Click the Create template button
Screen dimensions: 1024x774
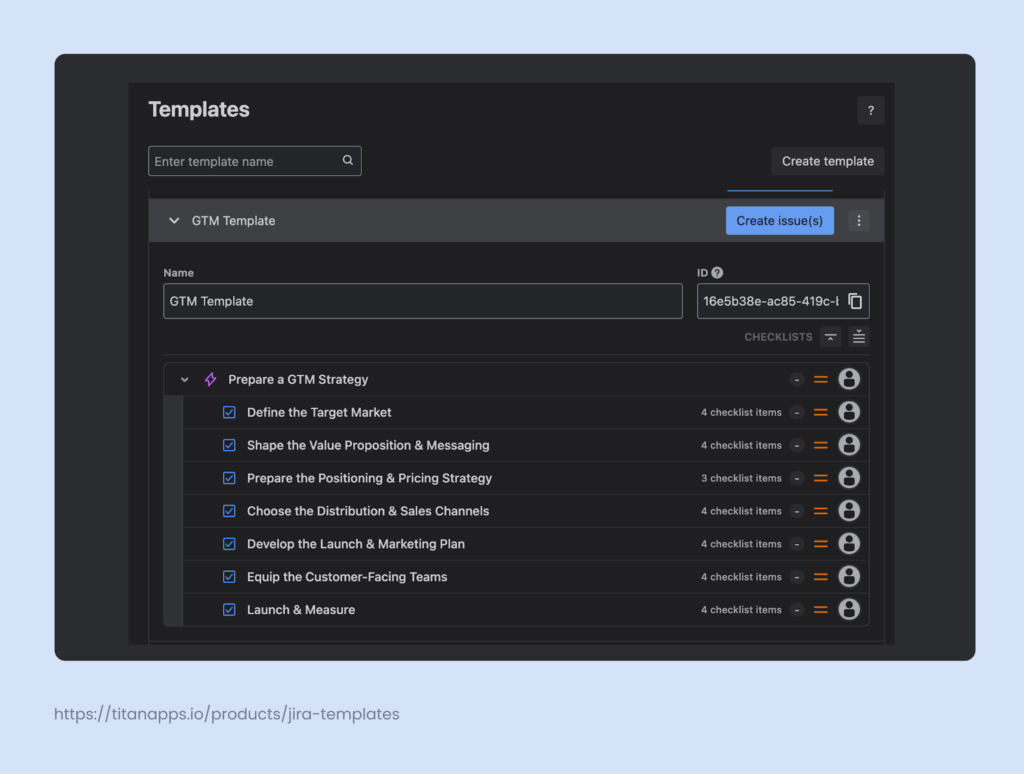tap(827, 160)
